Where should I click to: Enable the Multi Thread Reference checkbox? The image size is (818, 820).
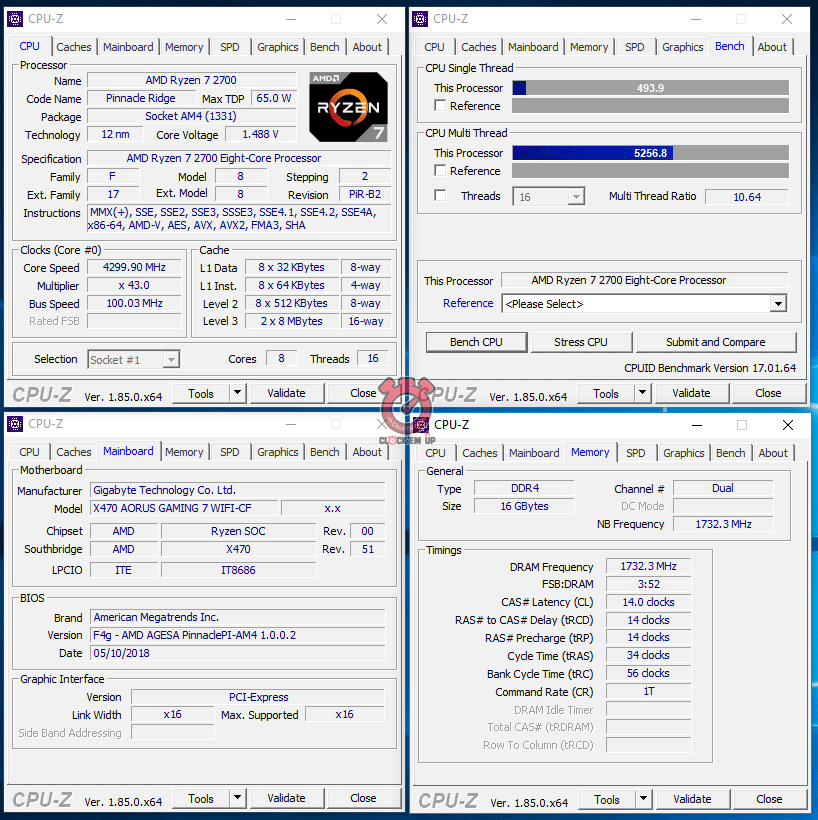click(440, 171)
